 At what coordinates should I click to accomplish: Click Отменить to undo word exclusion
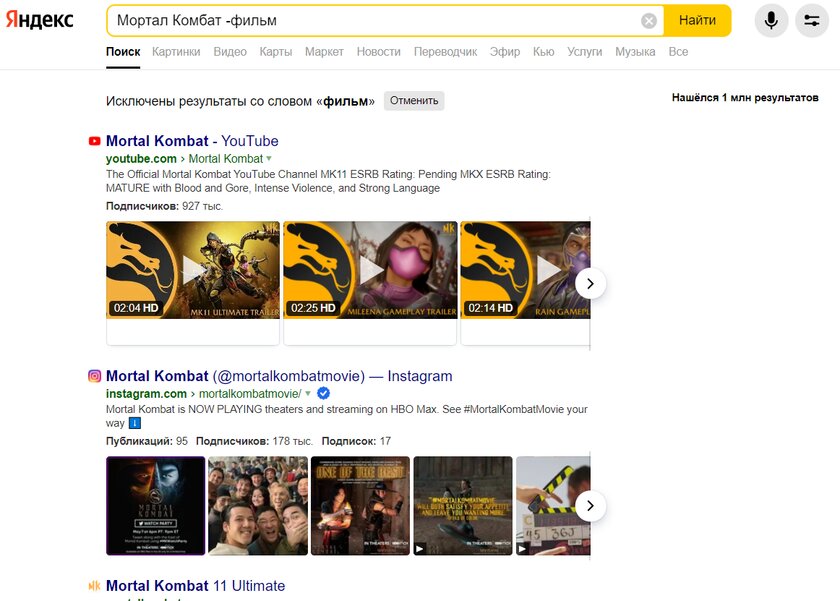point(414,101)
